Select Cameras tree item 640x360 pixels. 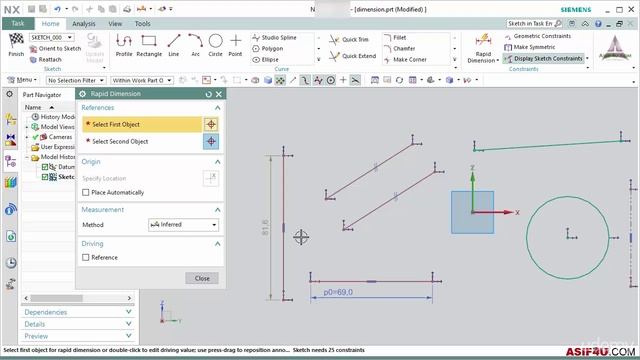(56, 137)
